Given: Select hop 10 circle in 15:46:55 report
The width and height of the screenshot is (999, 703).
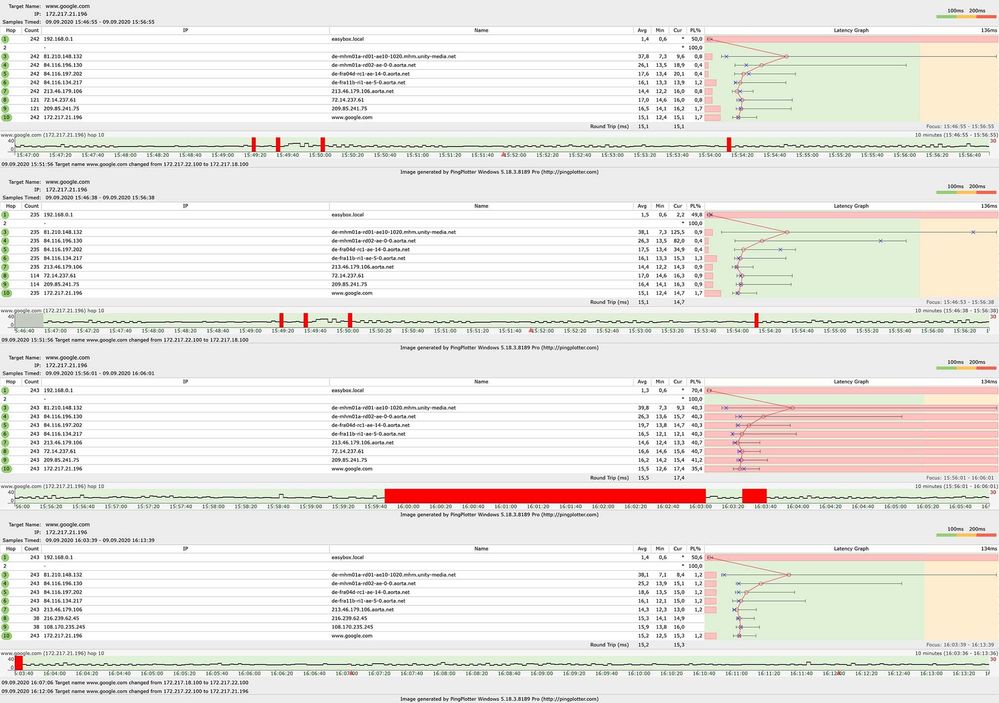Looking at the screenshot, I should pyautogui.click(x=6, y=117).
